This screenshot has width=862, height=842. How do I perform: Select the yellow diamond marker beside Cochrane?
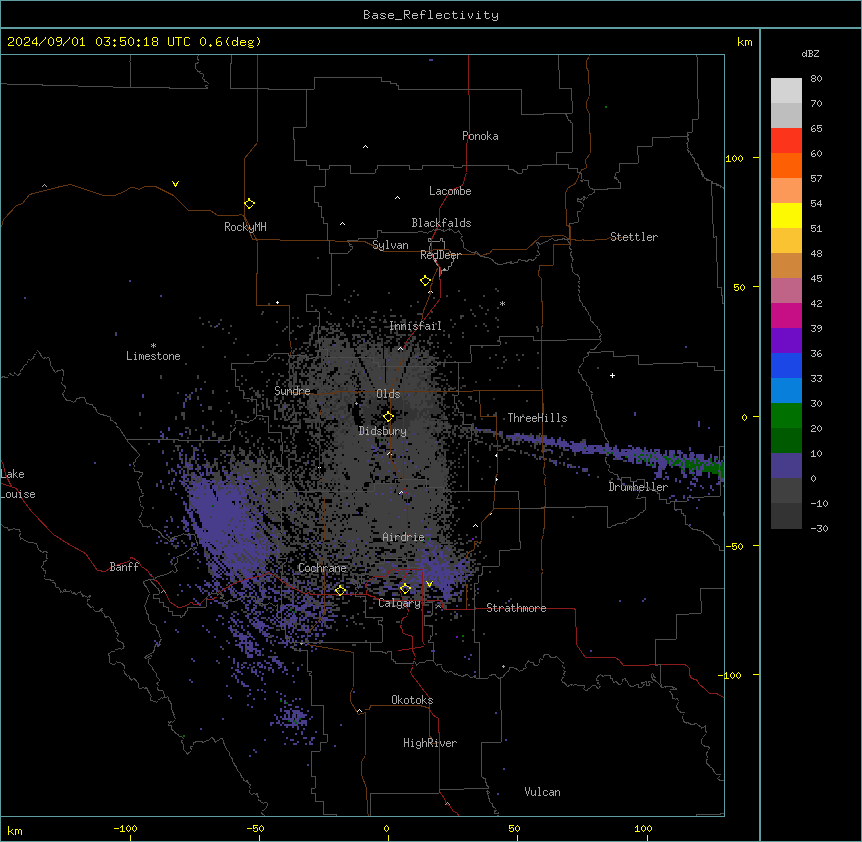[340, 590]
